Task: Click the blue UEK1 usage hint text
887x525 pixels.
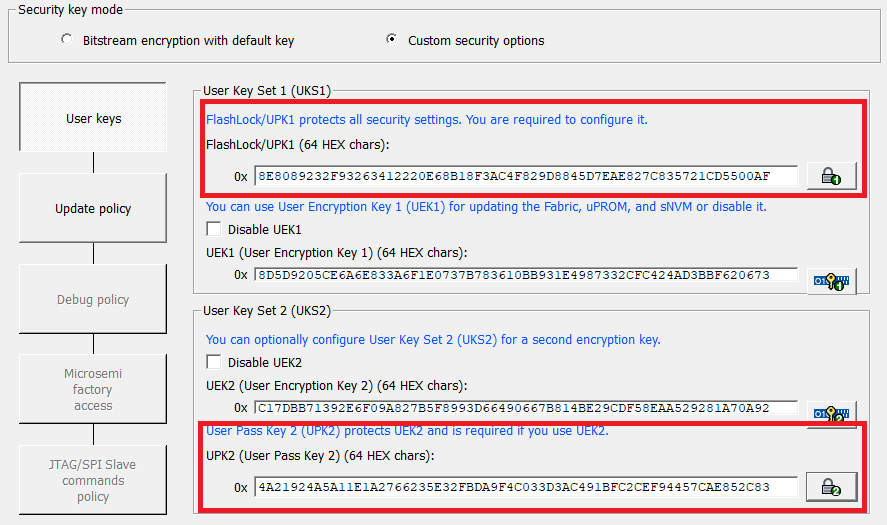Action: point(486,206)
